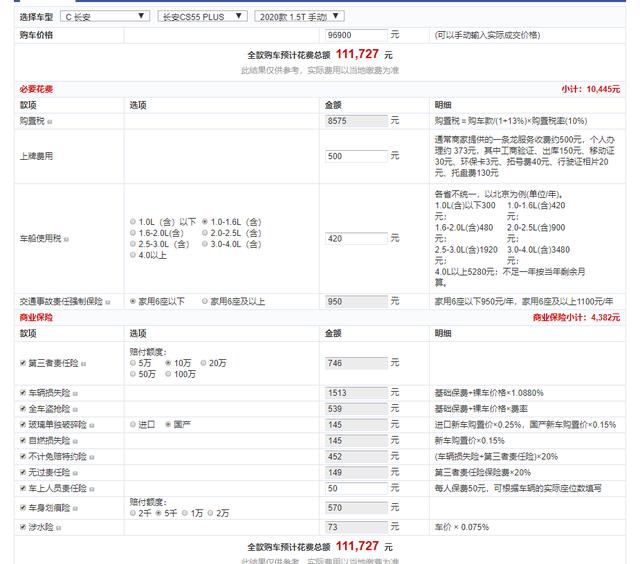Screen dimensions: 640x564
Task: Select the 4.0以上 displacement radio
Action: [x=133, y=255]
